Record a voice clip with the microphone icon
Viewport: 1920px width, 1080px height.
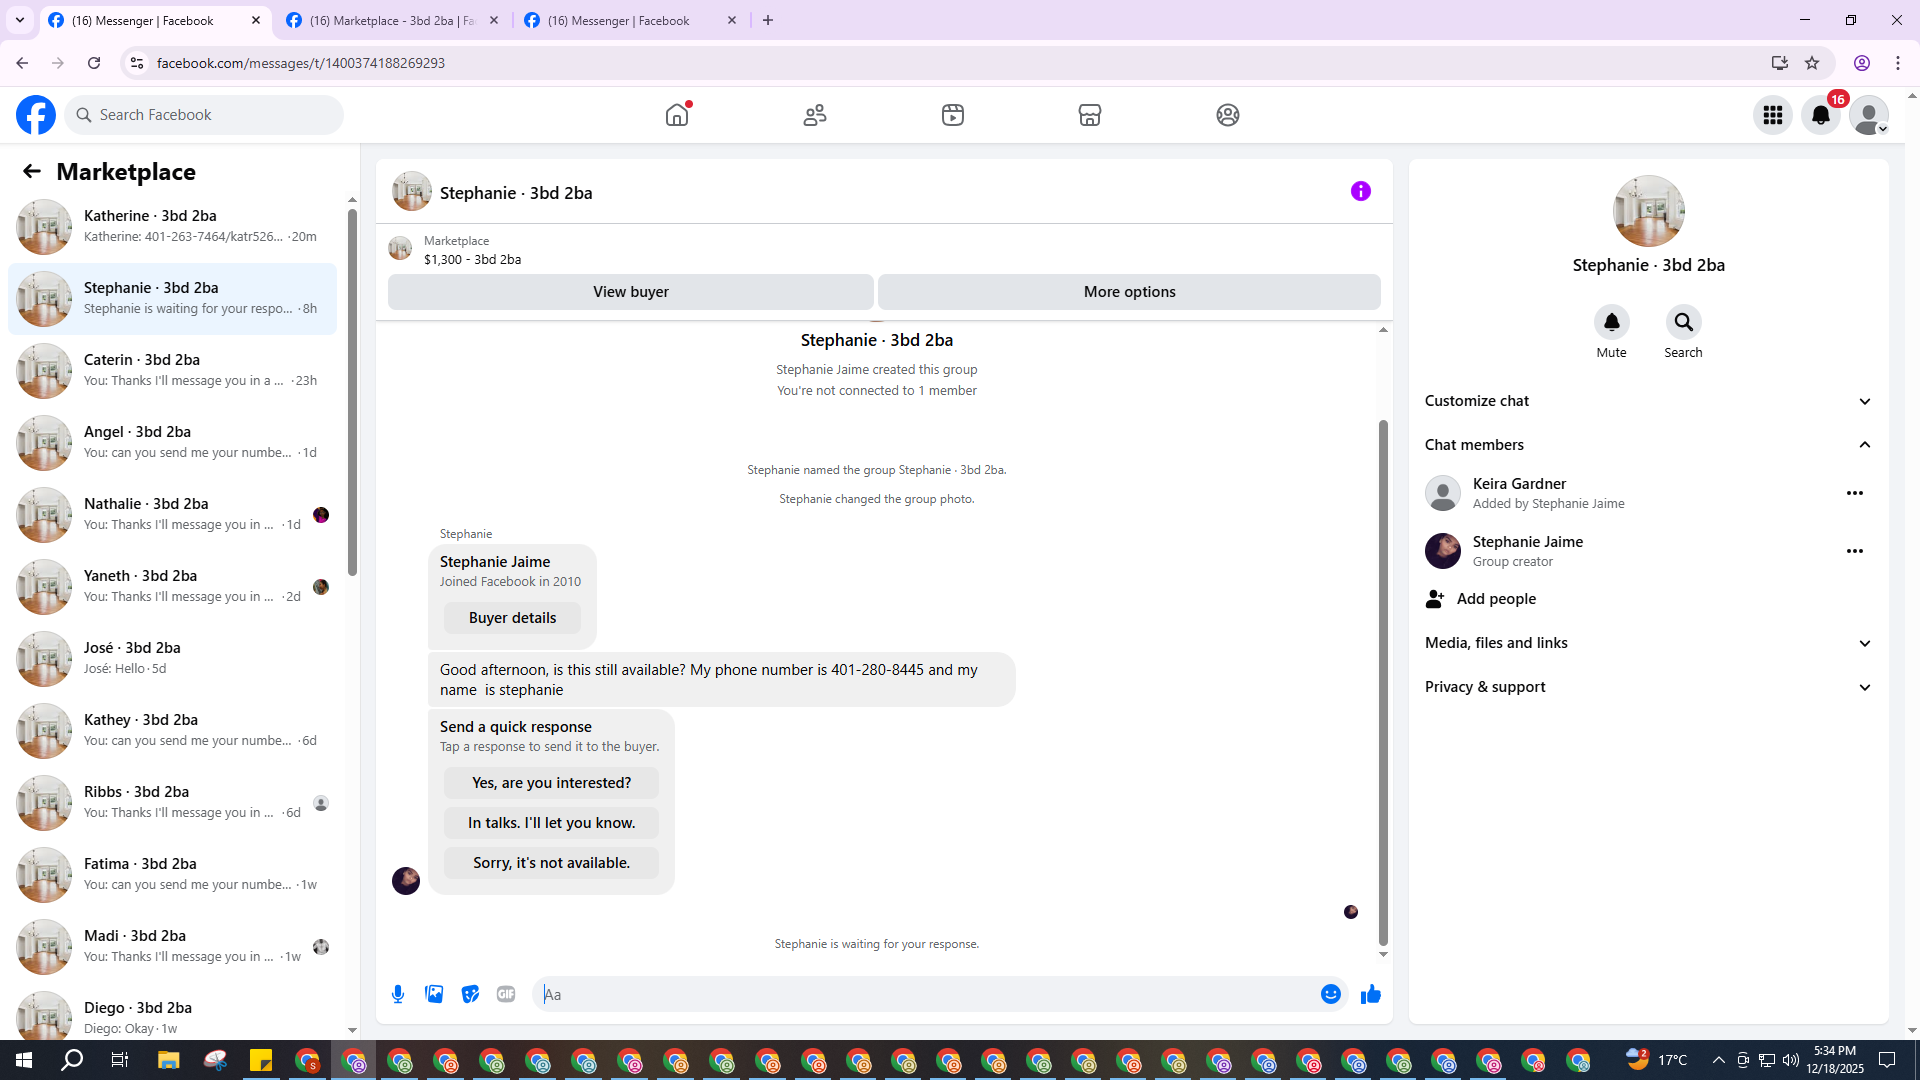[x=398, y=994]
